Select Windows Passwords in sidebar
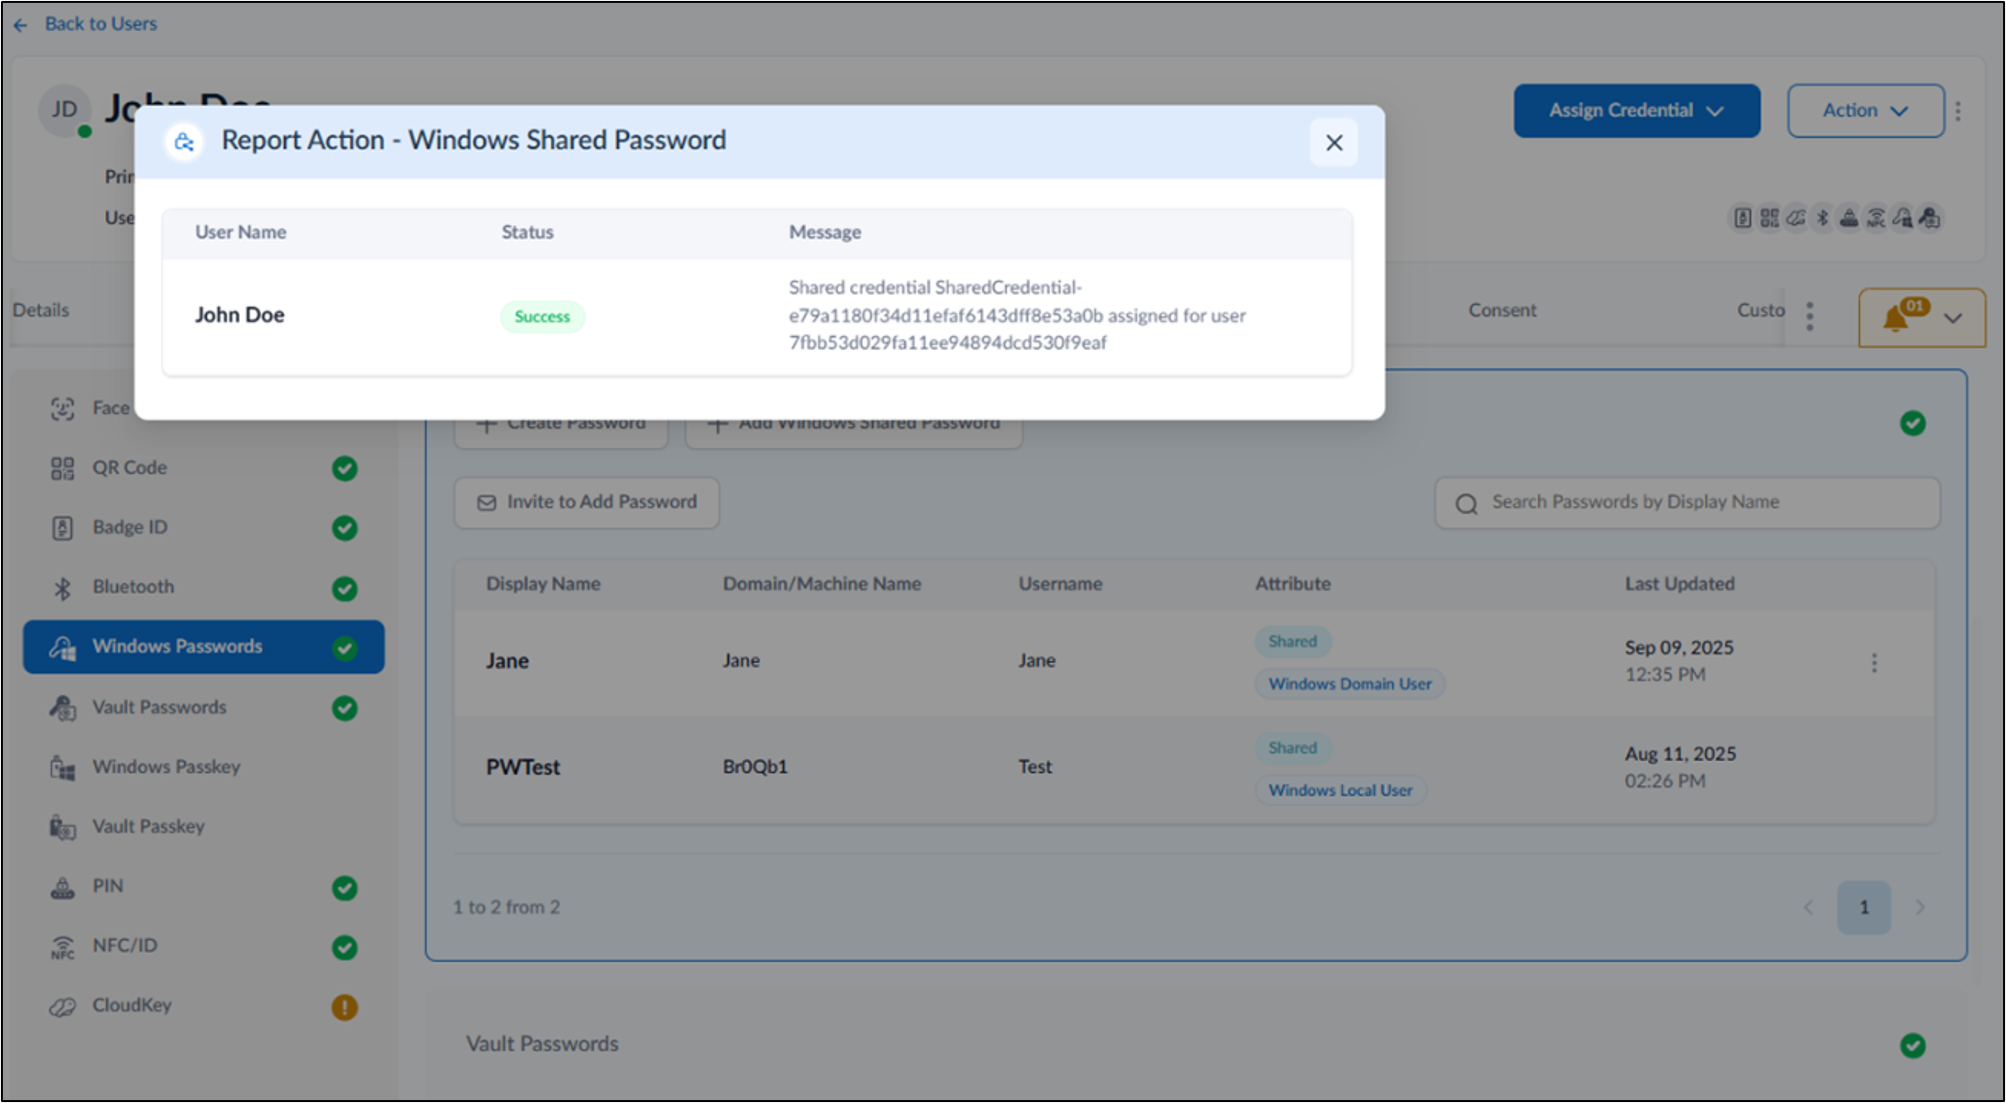This screenshot has height=1103, width=2006. tap(204, 647)
